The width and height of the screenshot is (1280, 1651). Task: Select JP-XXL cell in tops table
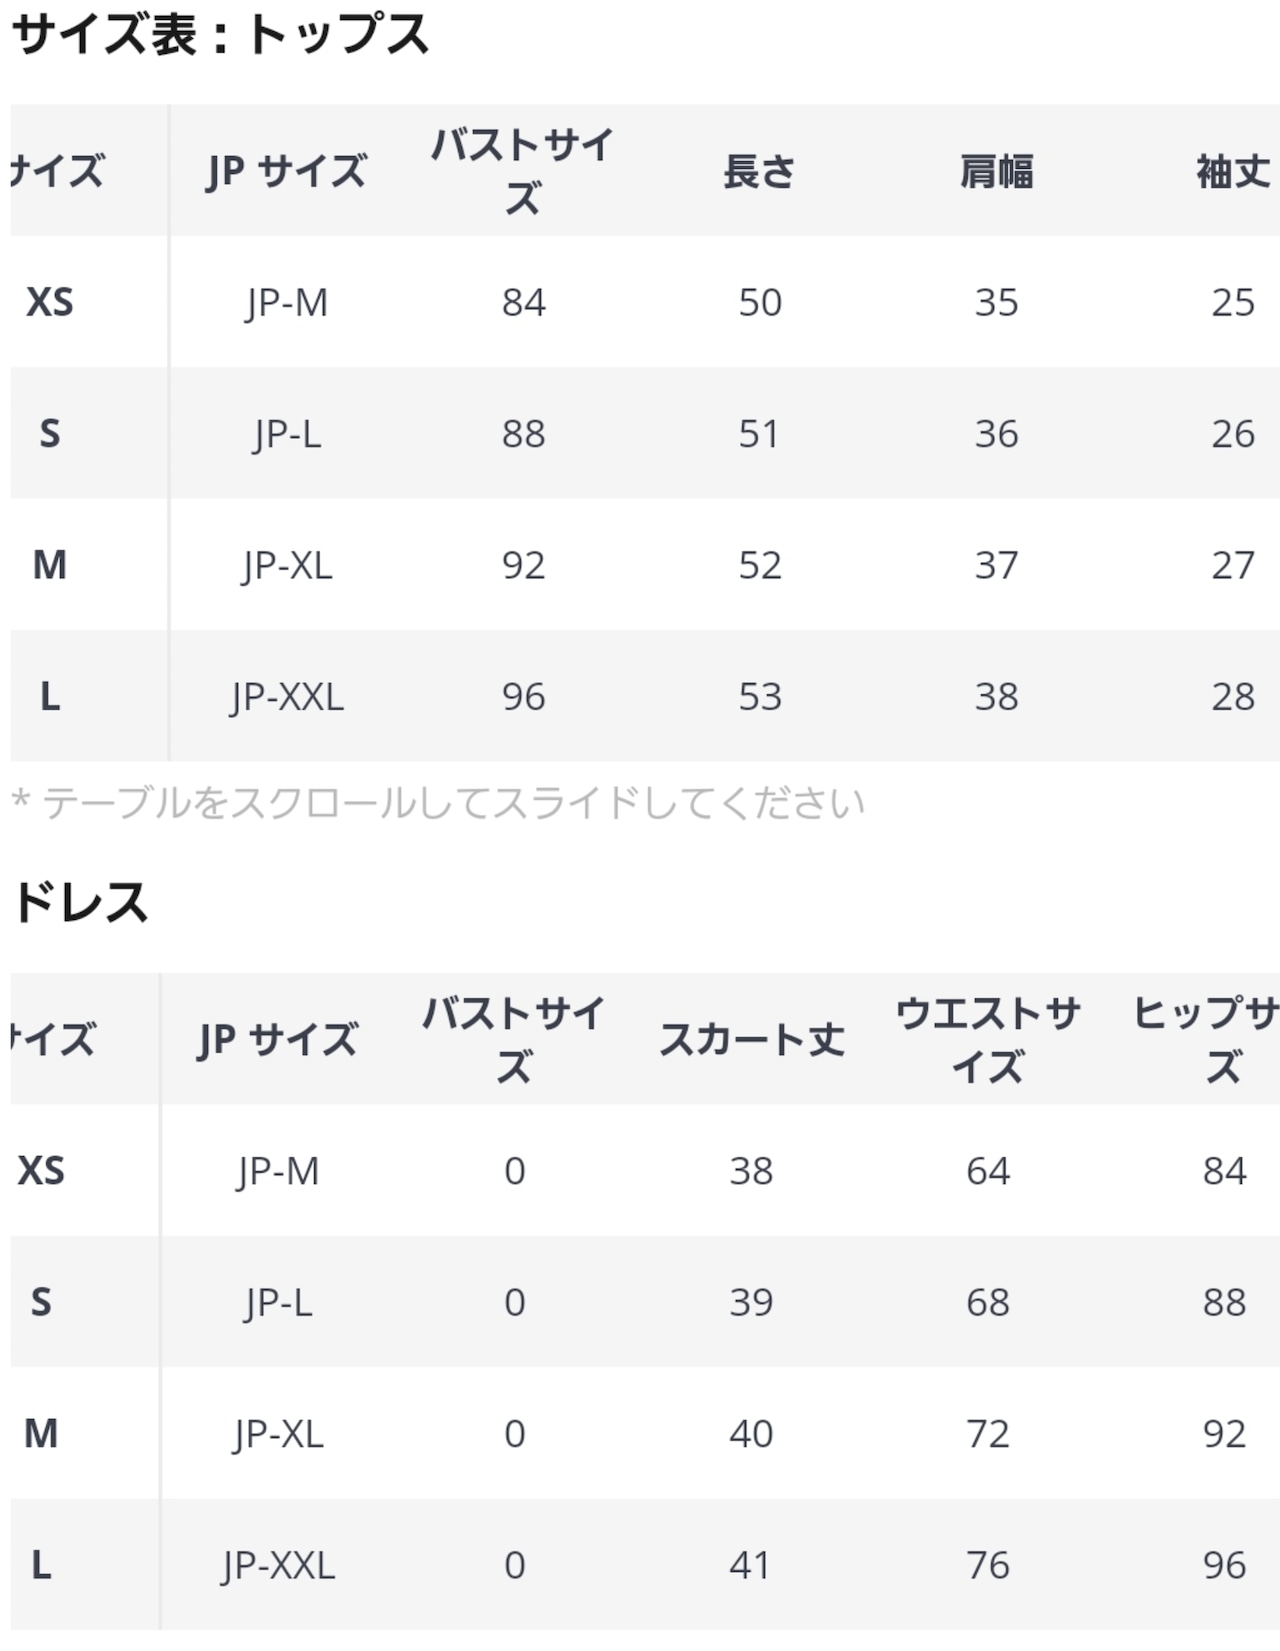tap(286, 696)
